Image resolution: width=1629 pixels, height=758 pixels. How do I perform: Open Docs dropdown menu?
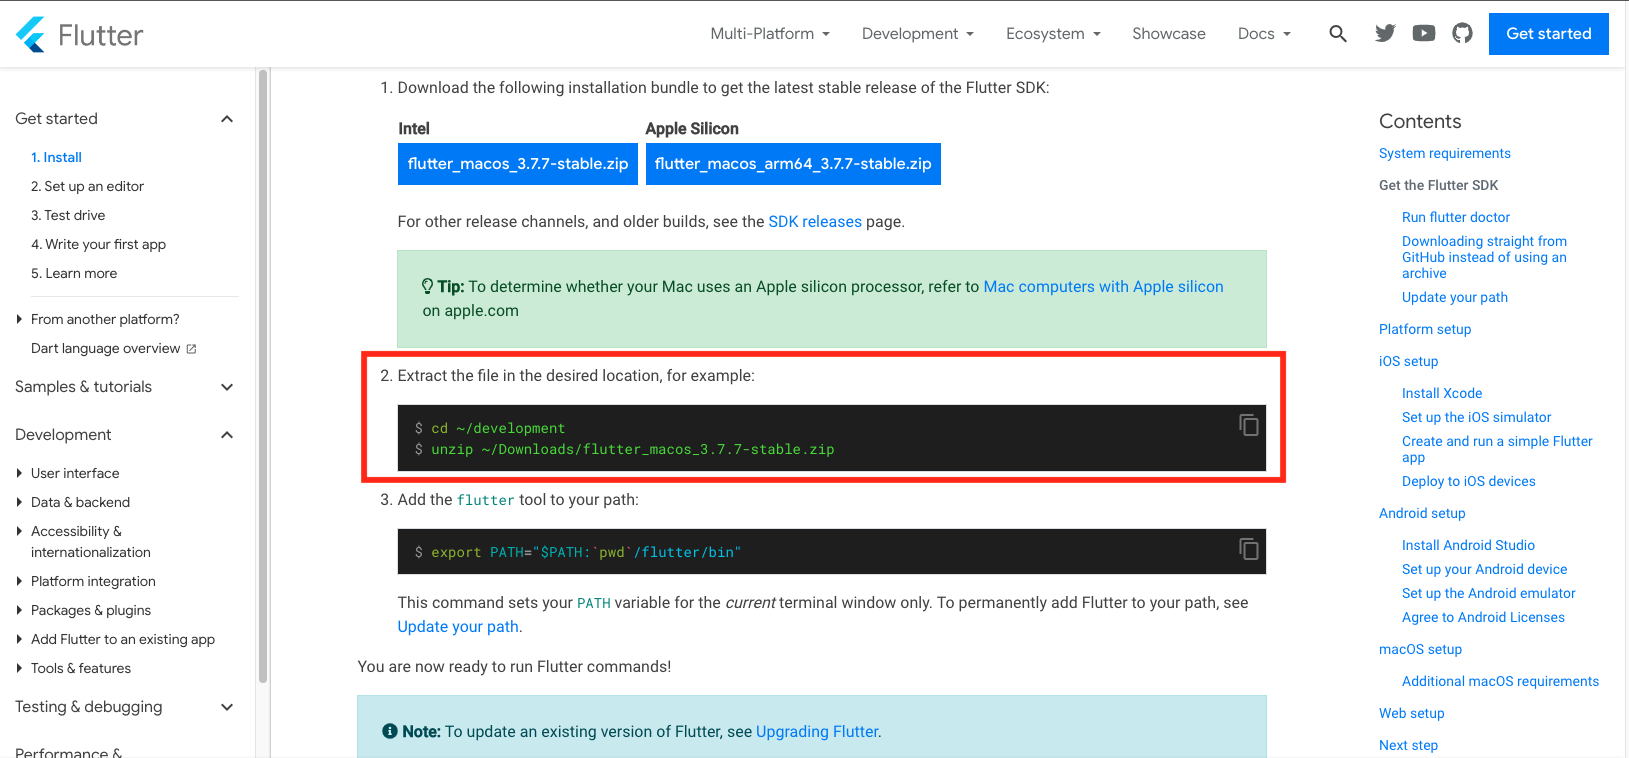click(x=1264, y=34)
